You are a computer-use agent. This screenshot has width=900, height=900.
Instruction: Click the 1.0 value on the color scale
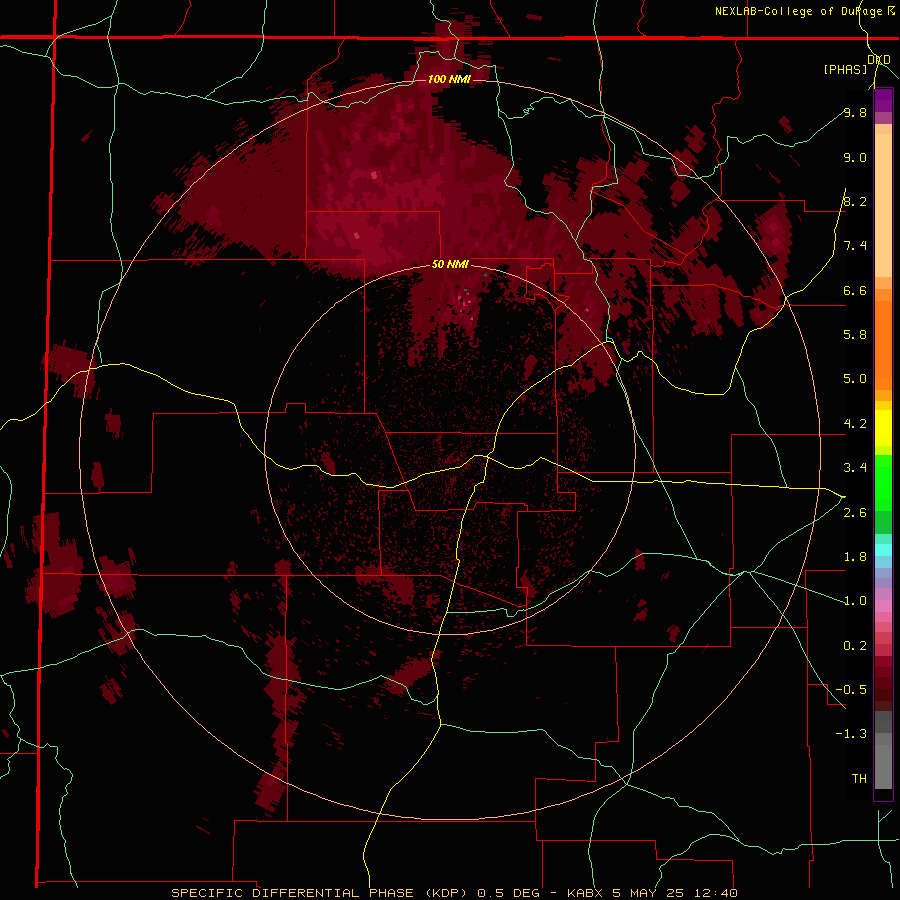855,601
